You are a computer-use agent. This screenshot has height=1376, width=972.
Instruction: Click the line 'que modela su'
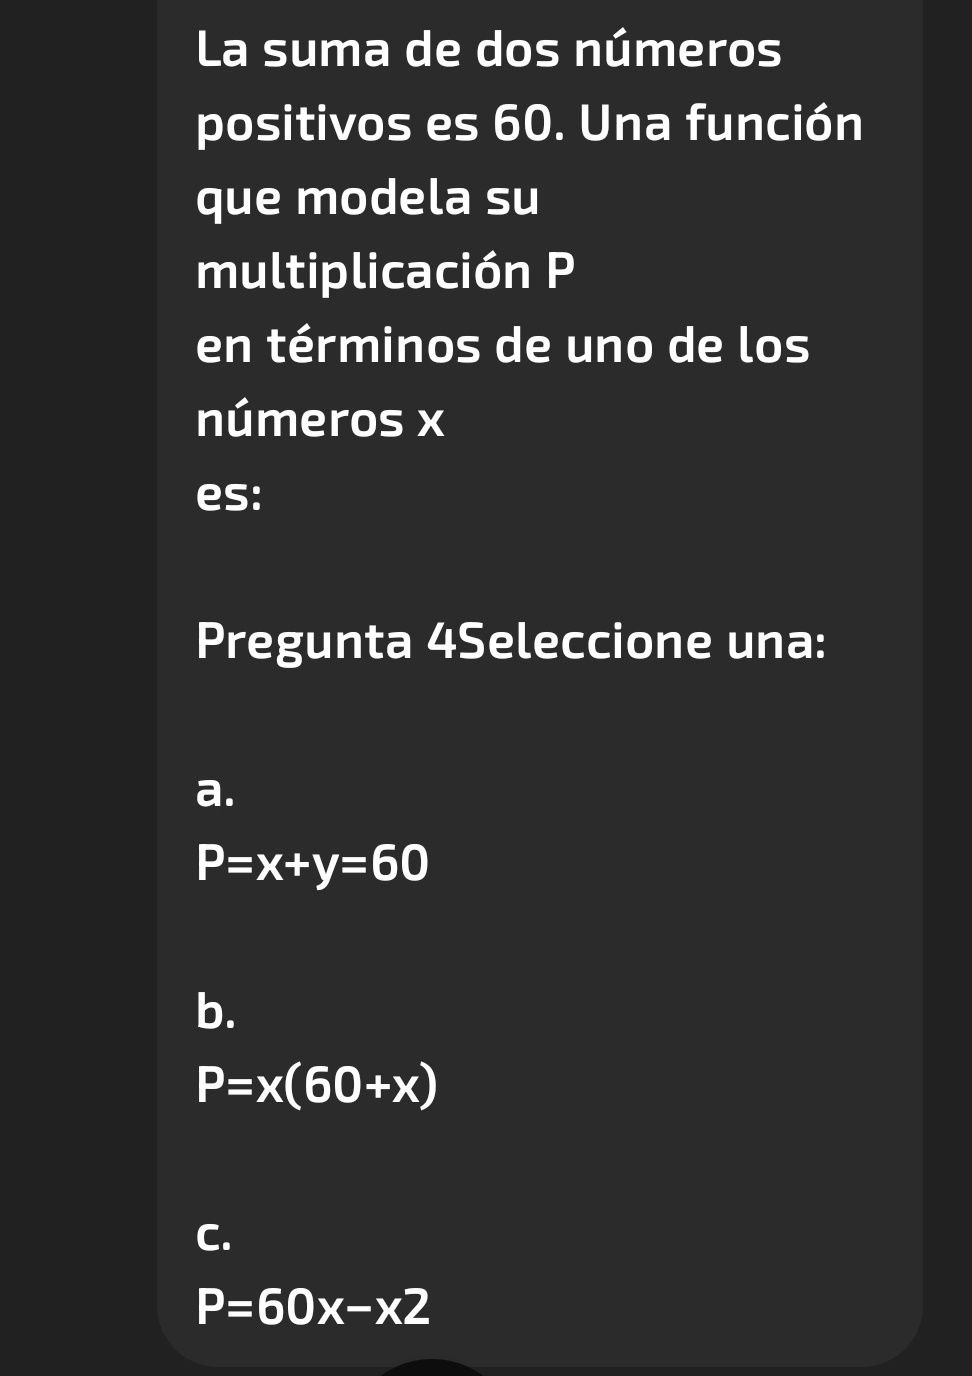click(x=368, y=199)
